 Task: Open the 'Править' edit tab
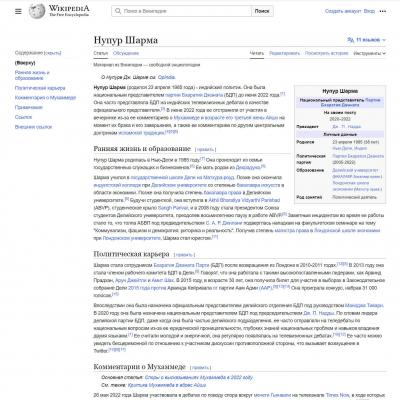[x=284, y=53]
